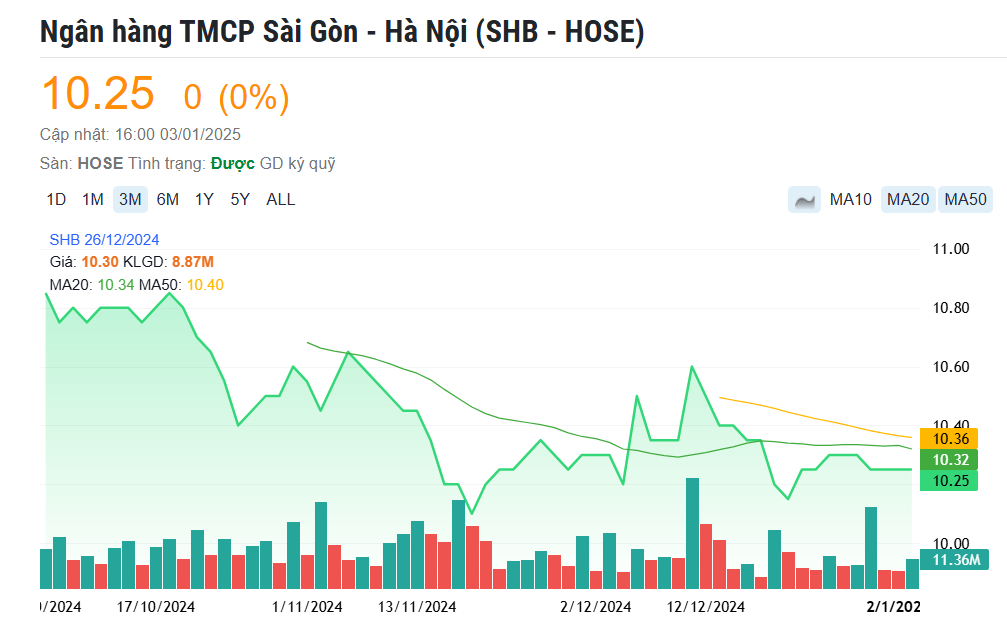Viewport: 1007px width, 622px height.
Task: Click the MA20 10.34 legend value
Action: coord(116,285)
